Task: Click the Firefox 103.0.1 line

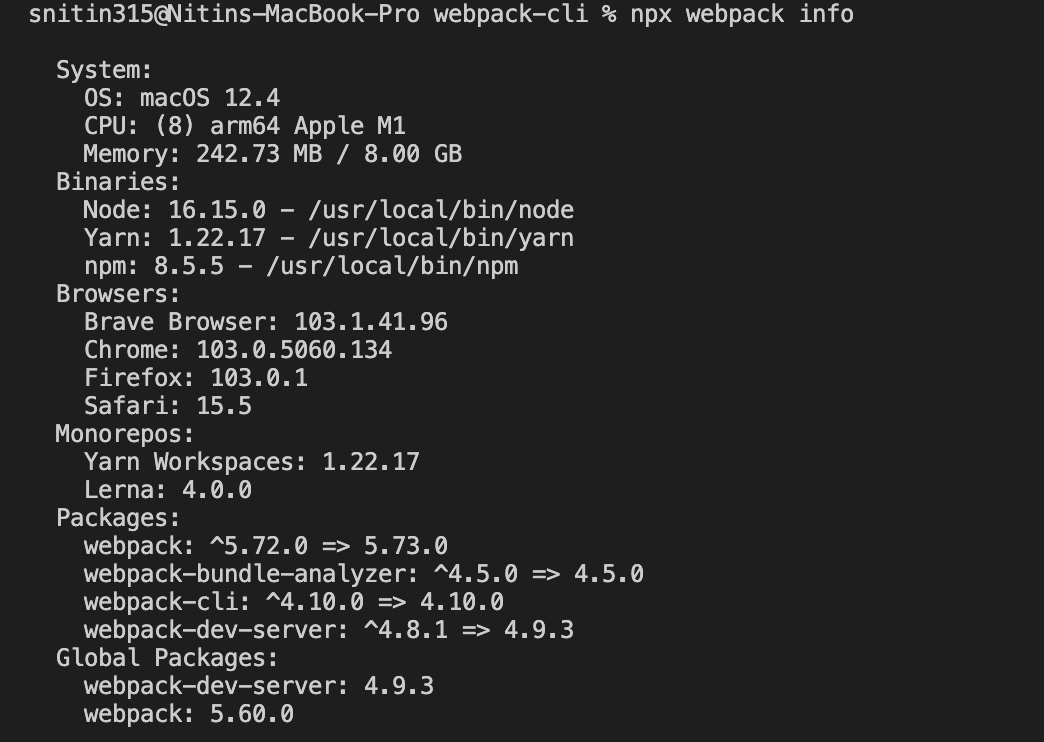Action: [x=196, y=378]
